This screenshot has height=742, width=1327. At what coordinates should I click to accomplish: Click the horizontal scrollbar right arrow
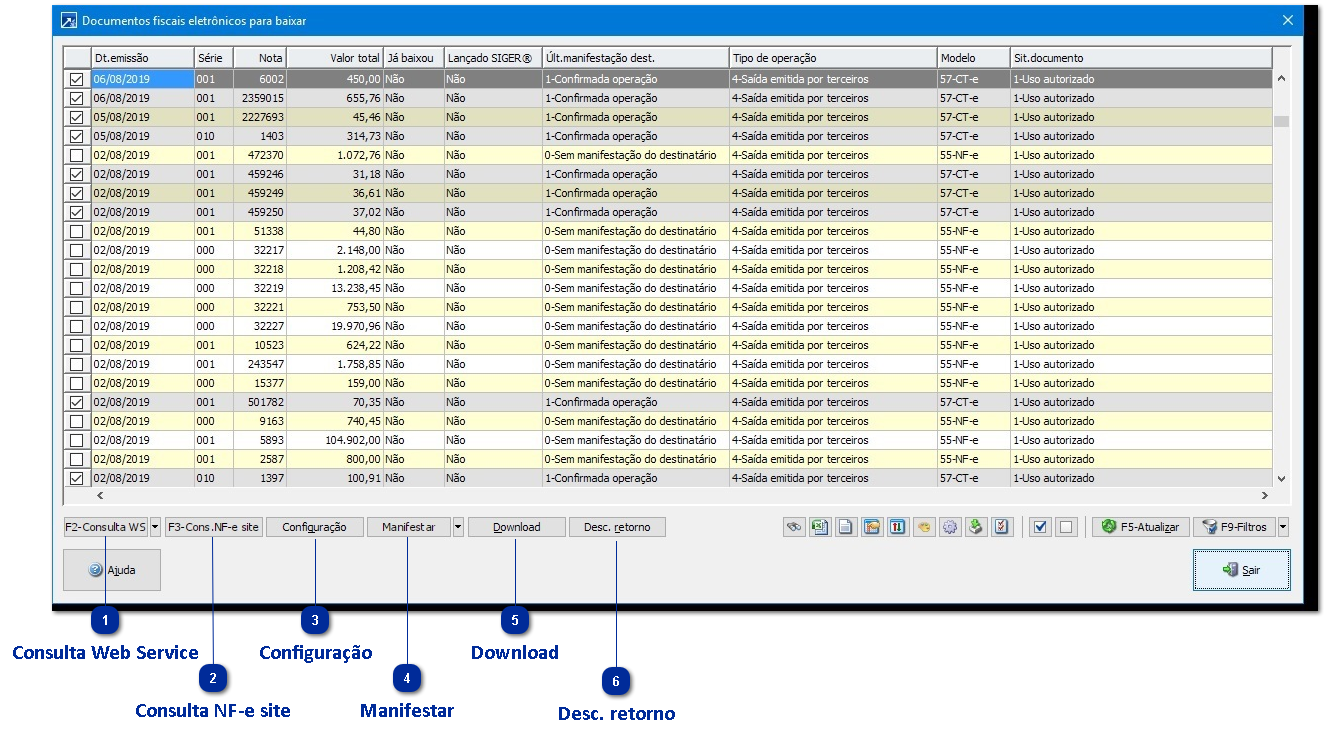point(1264,495)
